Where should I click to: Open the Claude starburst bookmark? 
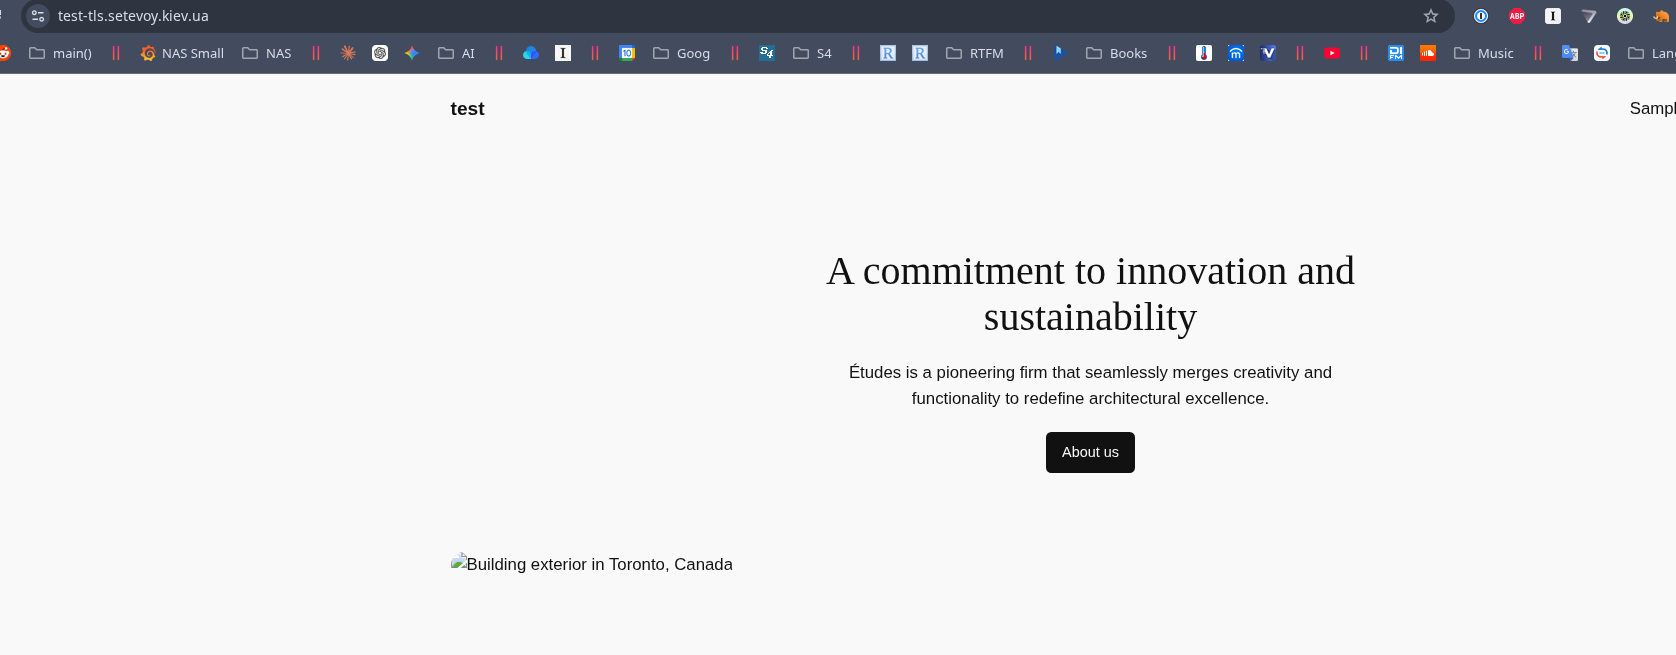point(348,53)
